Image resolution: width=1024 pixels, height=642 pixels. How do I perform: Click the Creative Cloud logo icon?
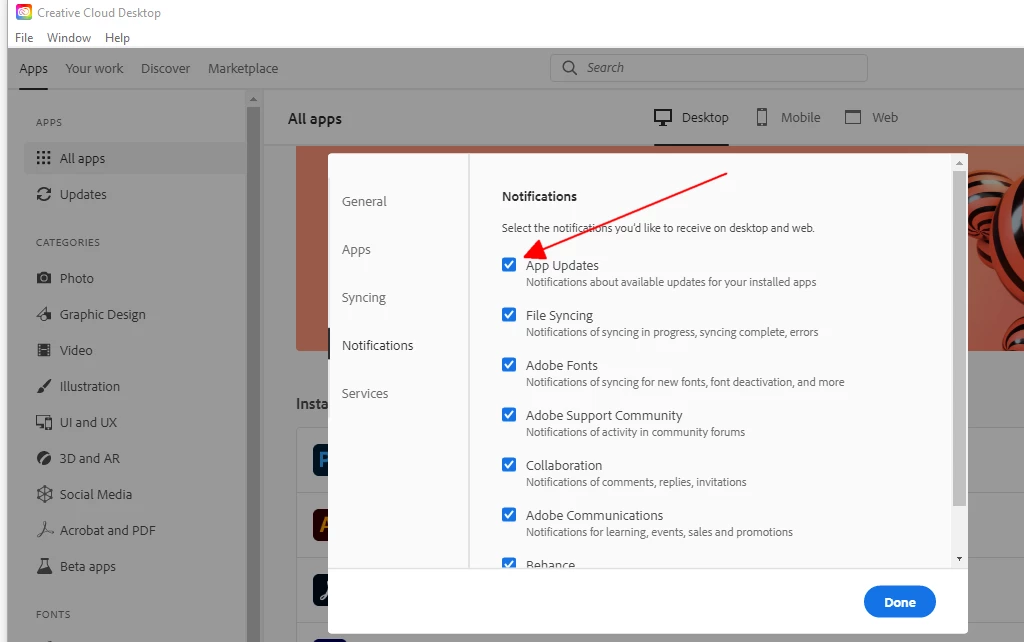tap(24, 12)
